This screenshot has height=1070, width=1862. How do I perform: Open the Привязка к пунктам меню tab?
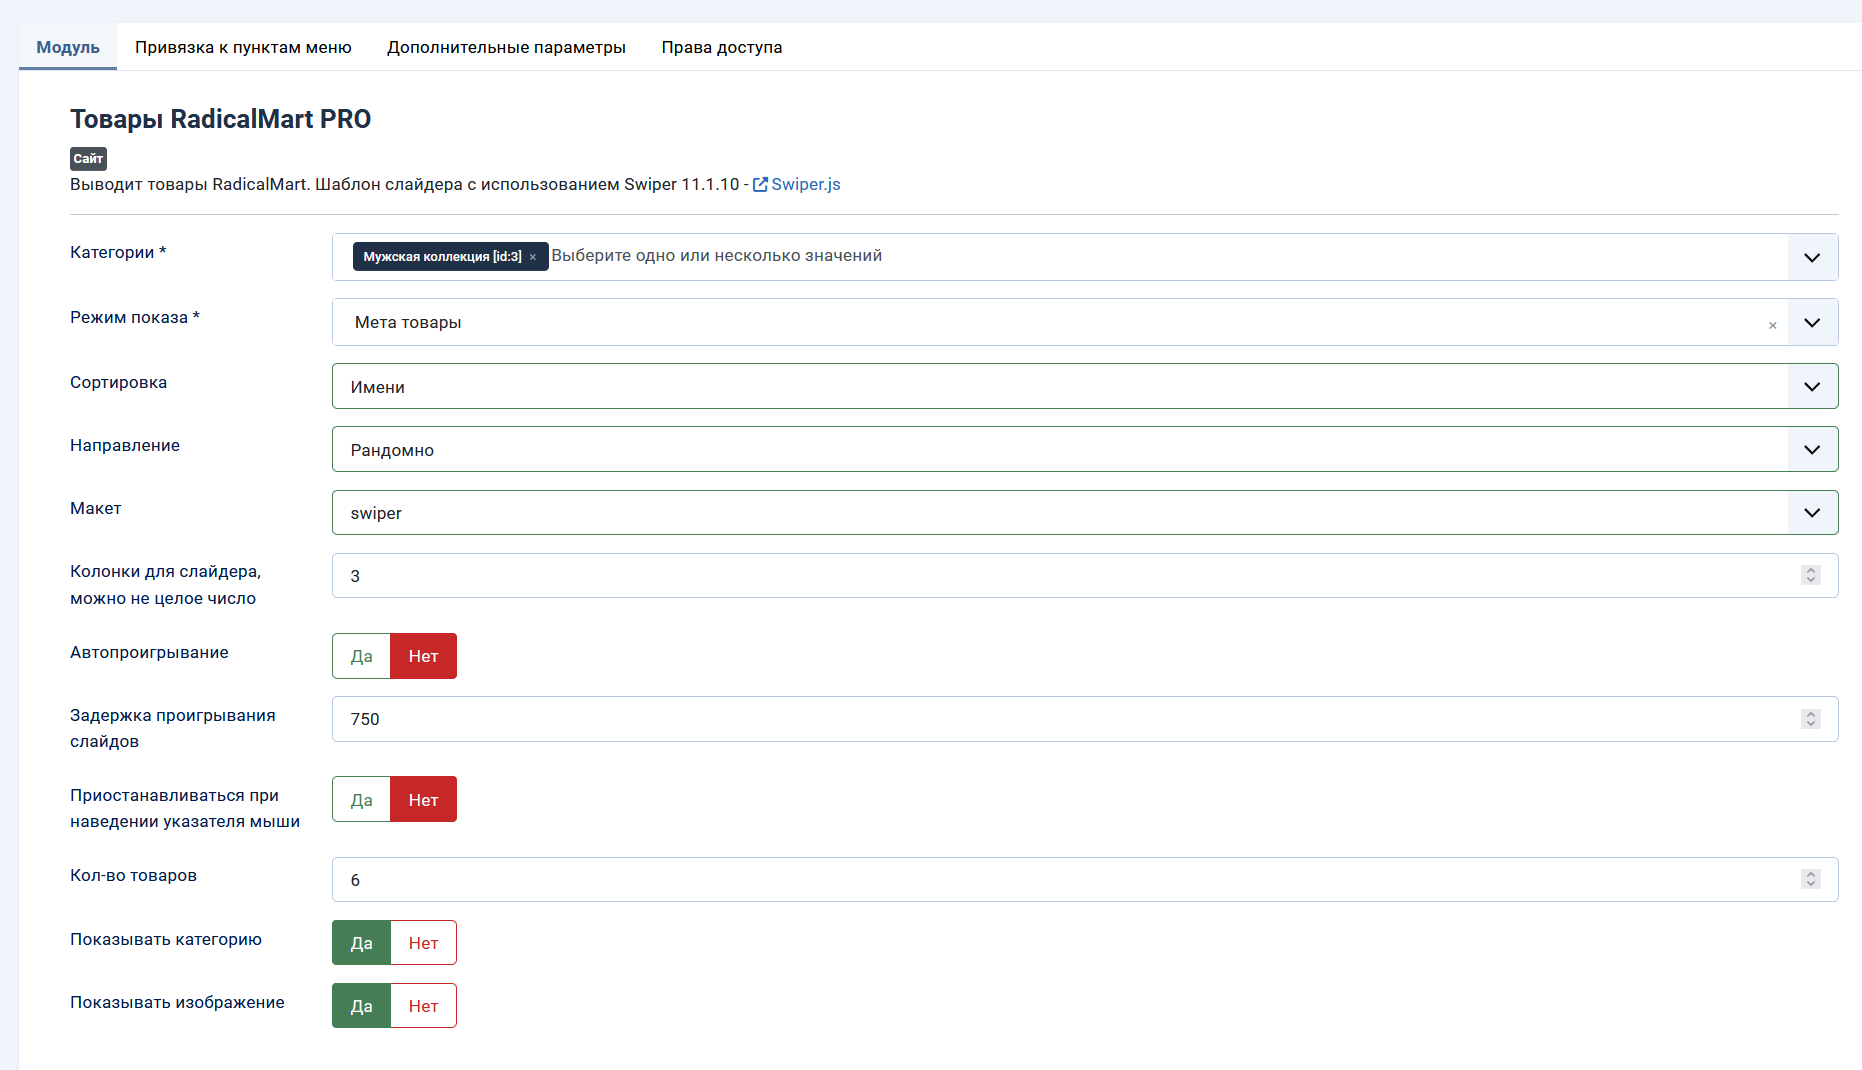point(243,47)
